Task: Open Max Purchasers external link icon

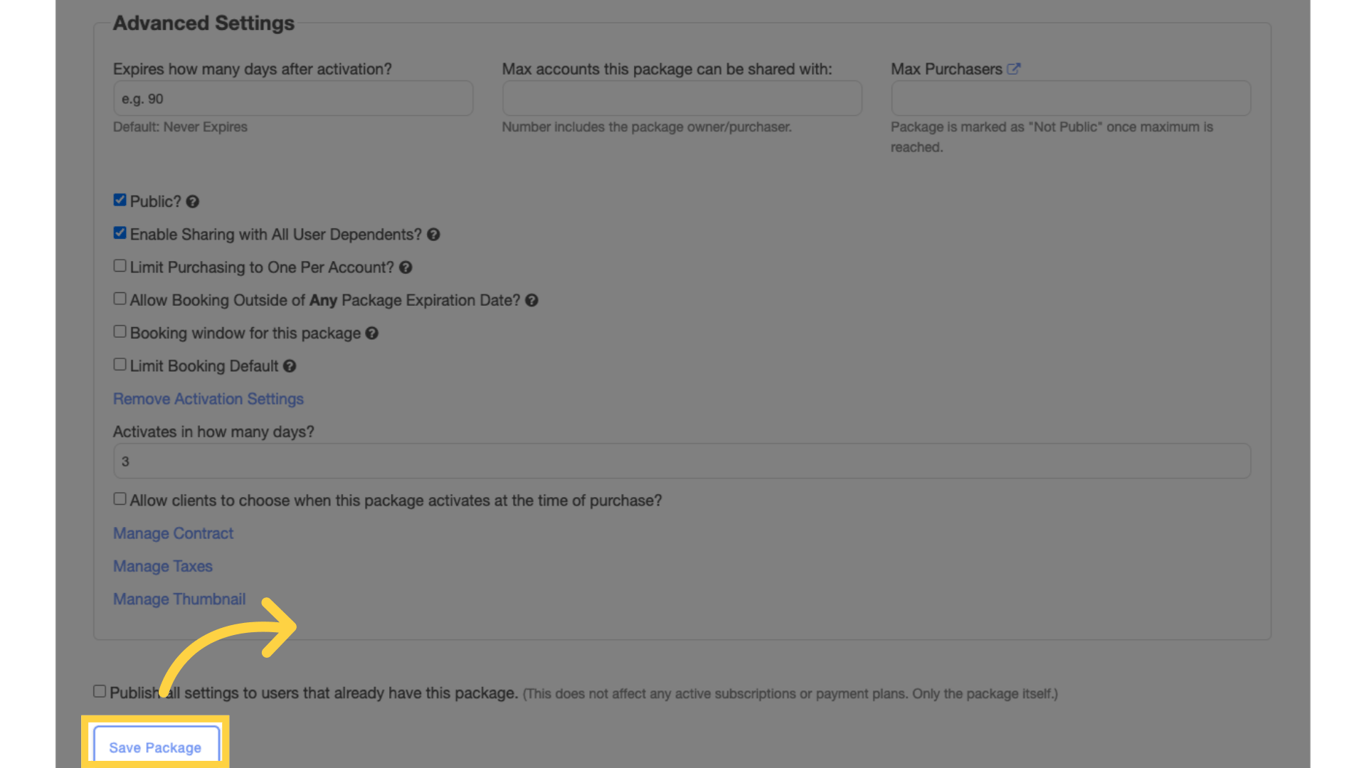Action: 1014,69
